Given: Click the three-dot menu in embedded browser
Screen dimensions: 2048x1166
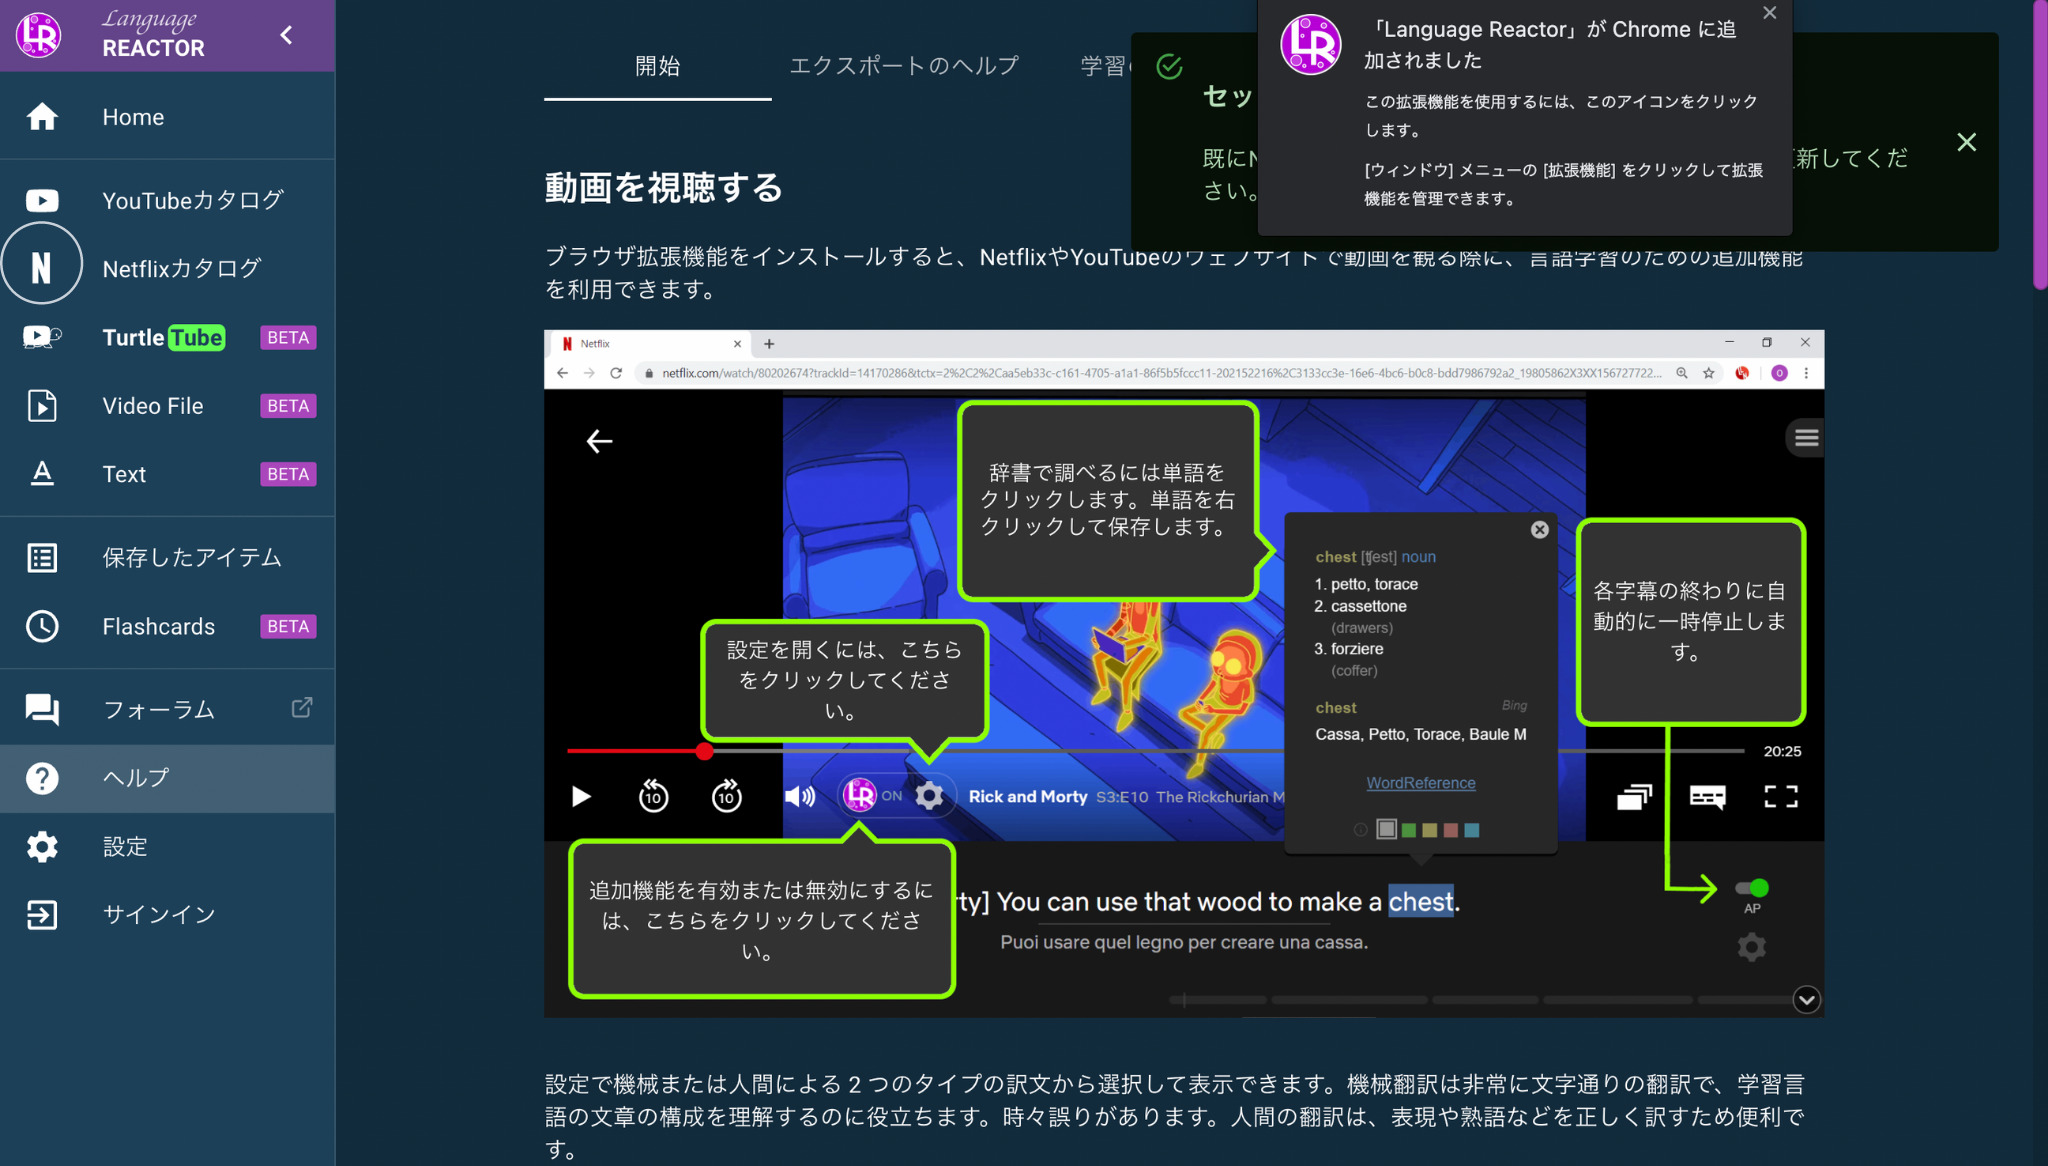Looking at the screenshot, I should (1806, 373).
